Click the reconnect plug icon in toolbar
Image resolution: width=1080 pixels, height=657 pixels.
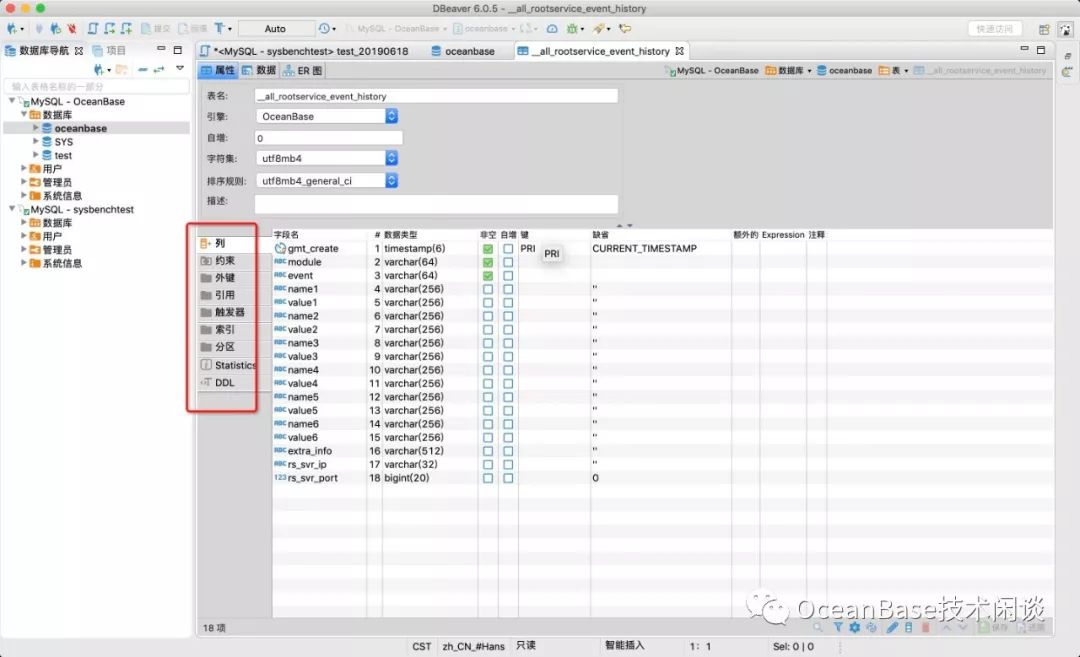(55, 28)
